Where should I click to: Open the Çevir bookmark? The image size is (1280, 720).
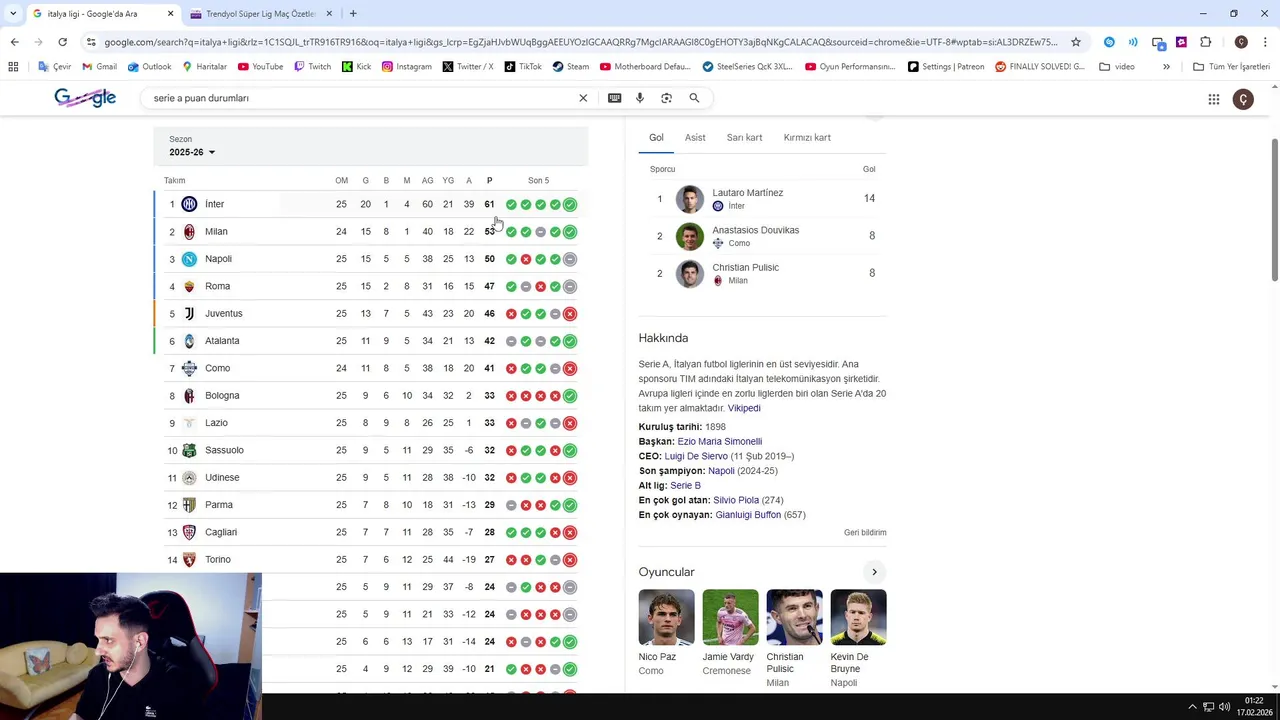[54, 67]
